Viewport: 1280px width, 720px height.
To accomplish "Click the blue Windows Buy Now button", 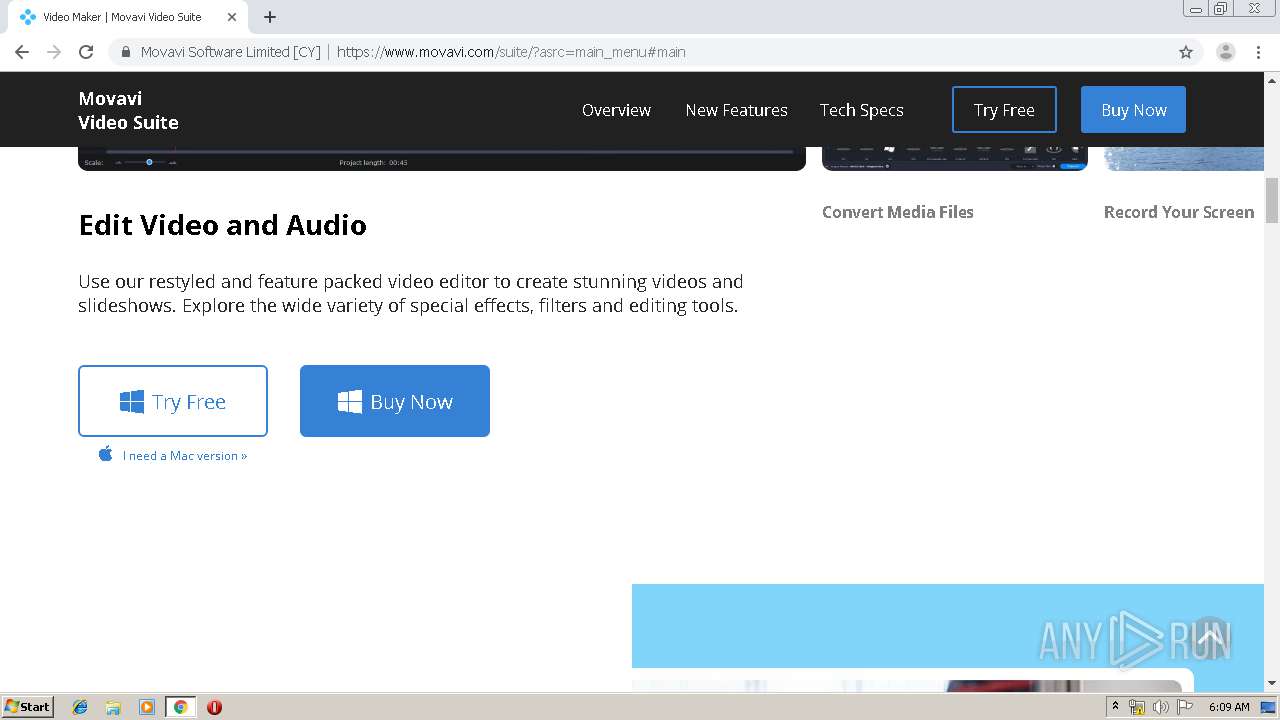I will pyautogui.click(x=395, y=401).
